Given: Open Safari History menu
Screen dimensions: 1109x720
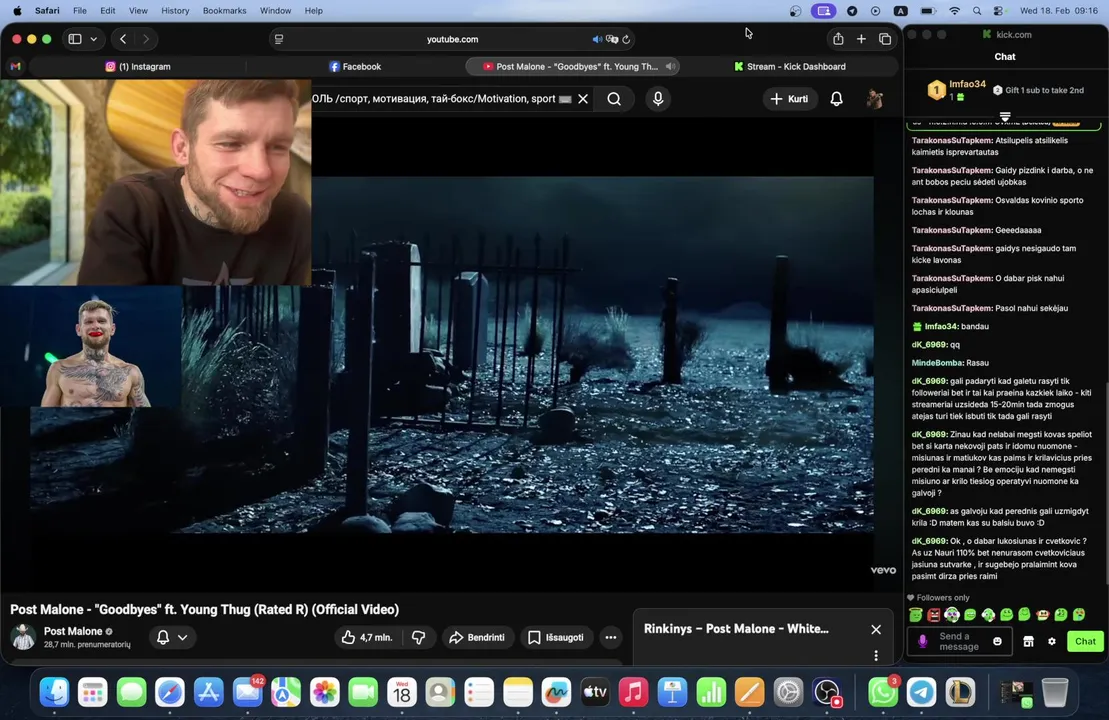Looking at the screenshot, I should 175,11.
